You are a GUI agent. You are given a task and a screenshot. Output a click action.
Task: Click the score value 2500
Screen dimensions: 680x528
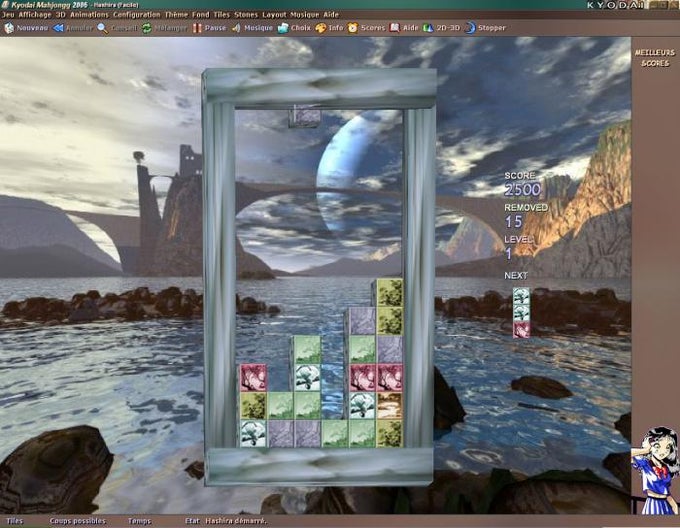[x=523, y=189]
